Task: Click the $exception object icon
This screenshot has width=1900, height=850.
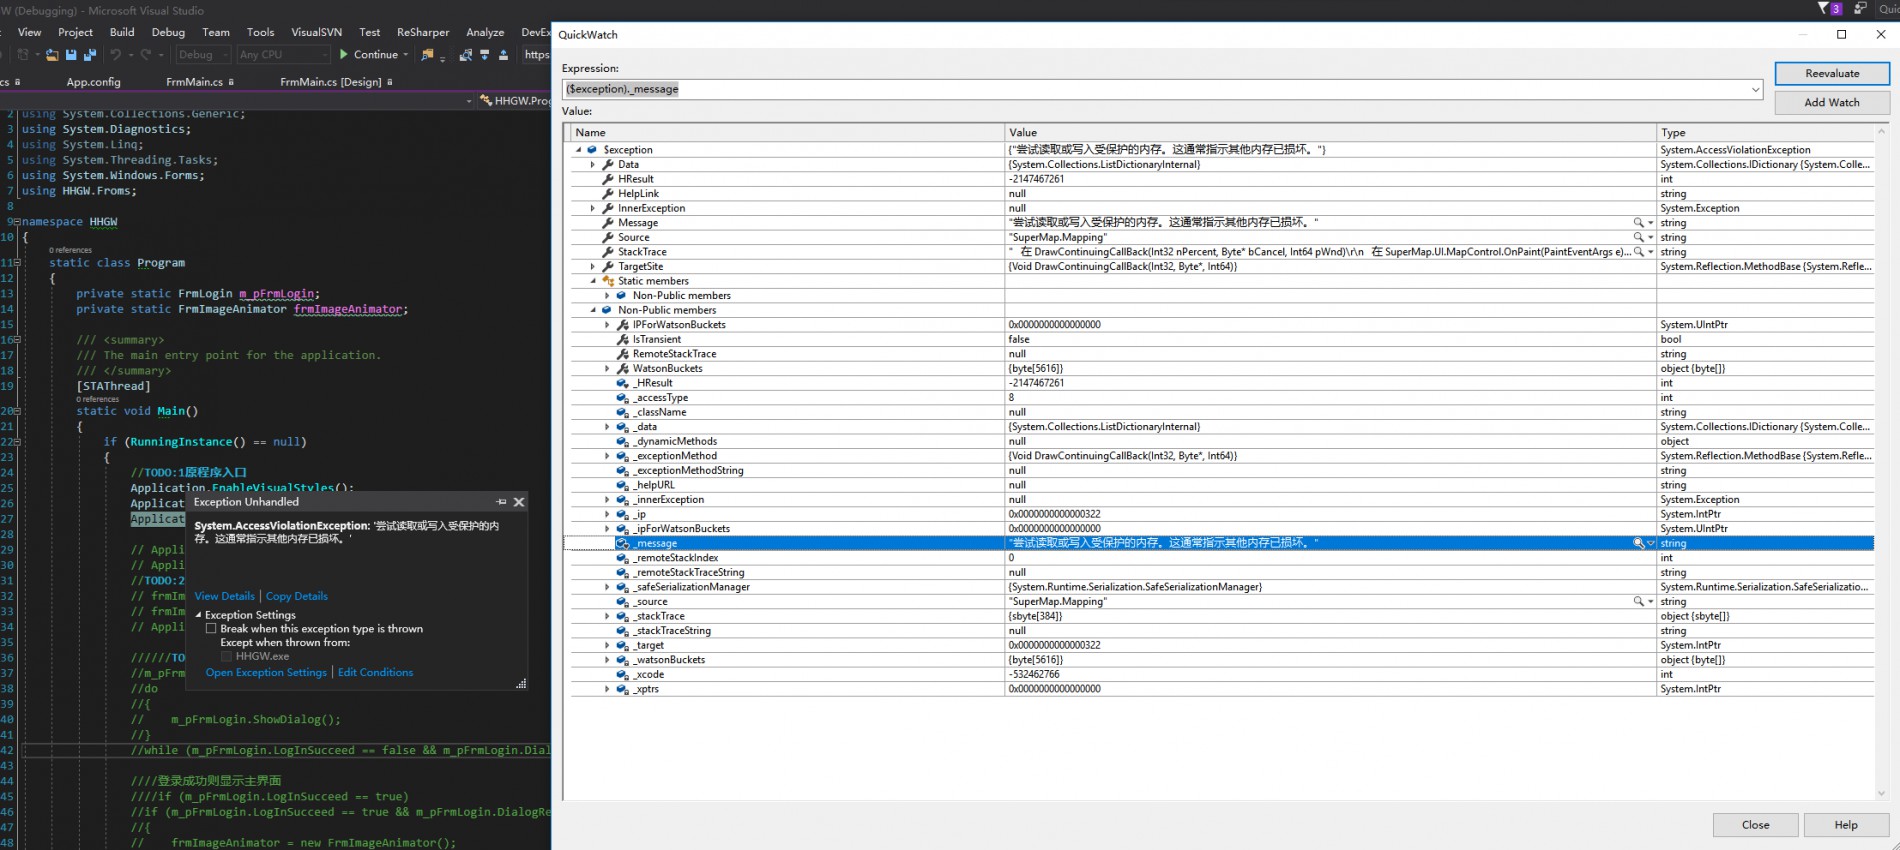Action: pyautogui.click(x=592, y=150)
